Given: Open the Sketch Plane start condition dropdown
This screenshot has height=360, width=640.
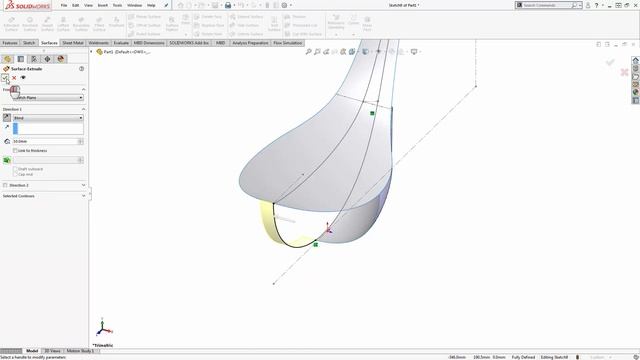Looking at the screenshot, I should (48, 98).
